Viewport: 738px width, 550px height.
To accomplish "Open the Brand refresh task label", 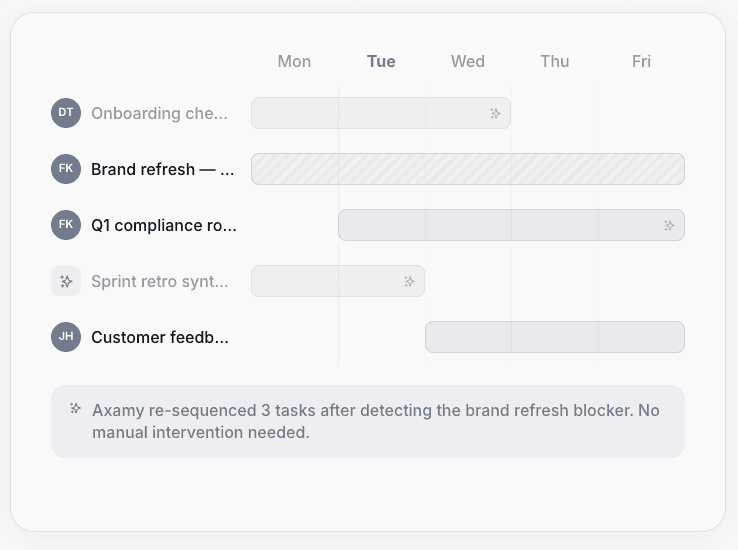I will (x=163, y=169).
